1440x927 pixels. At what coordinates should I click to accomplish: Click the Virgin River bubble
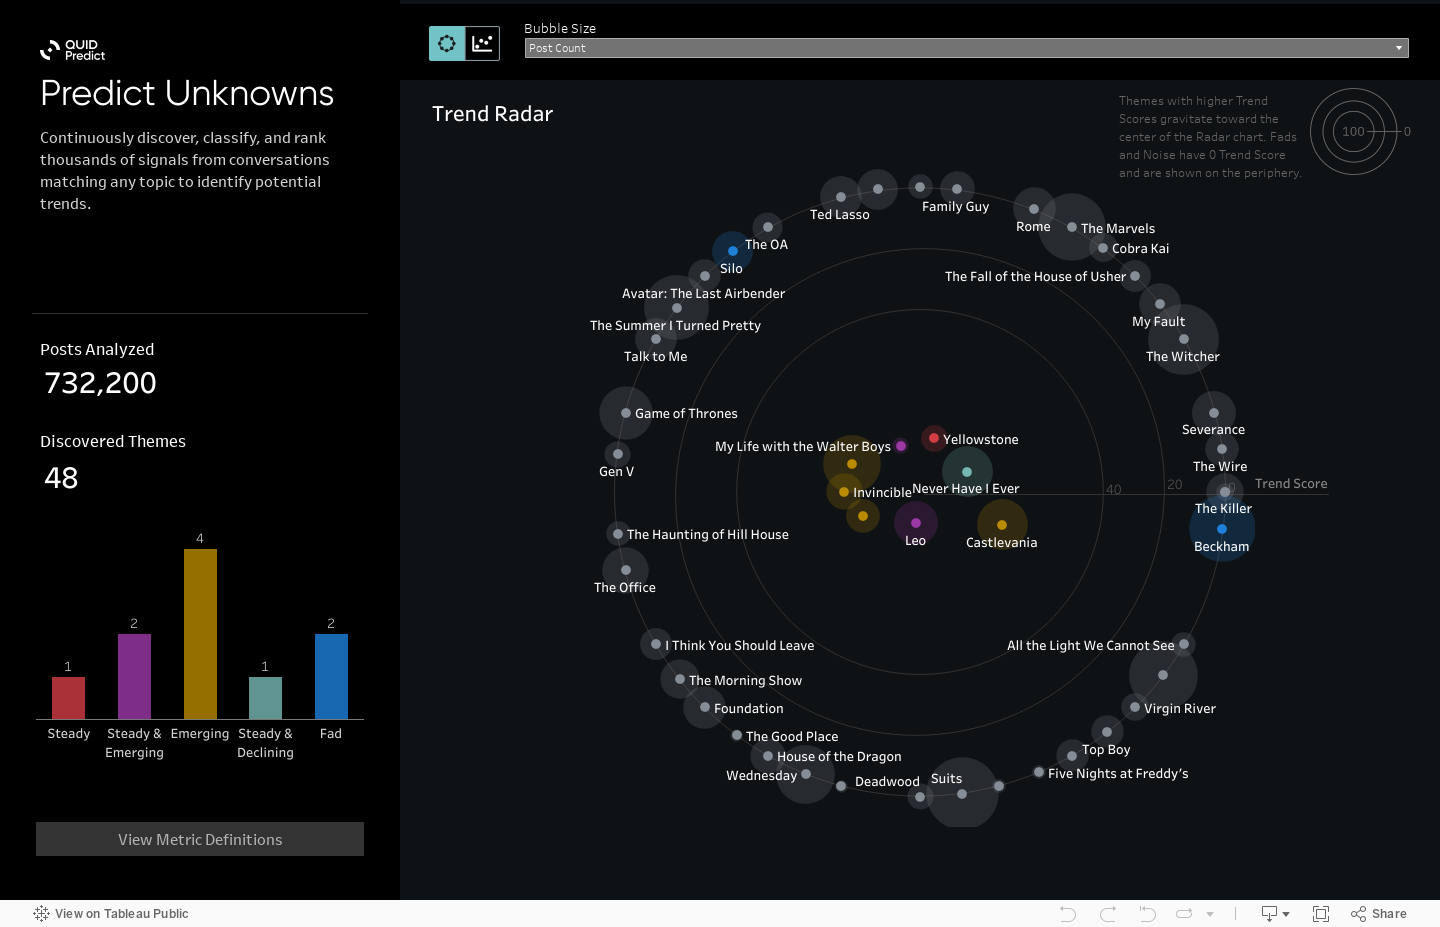pos(1135,707)
